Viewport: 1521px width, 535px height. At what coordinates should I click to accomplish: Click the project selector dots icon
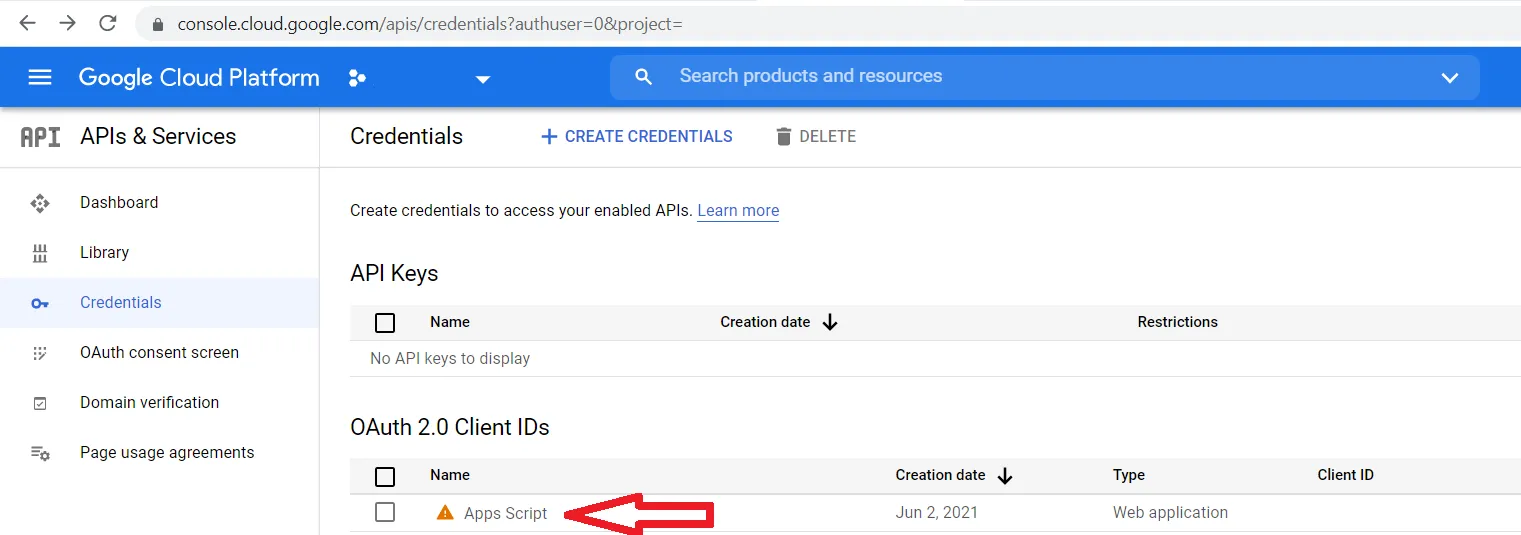356,78
